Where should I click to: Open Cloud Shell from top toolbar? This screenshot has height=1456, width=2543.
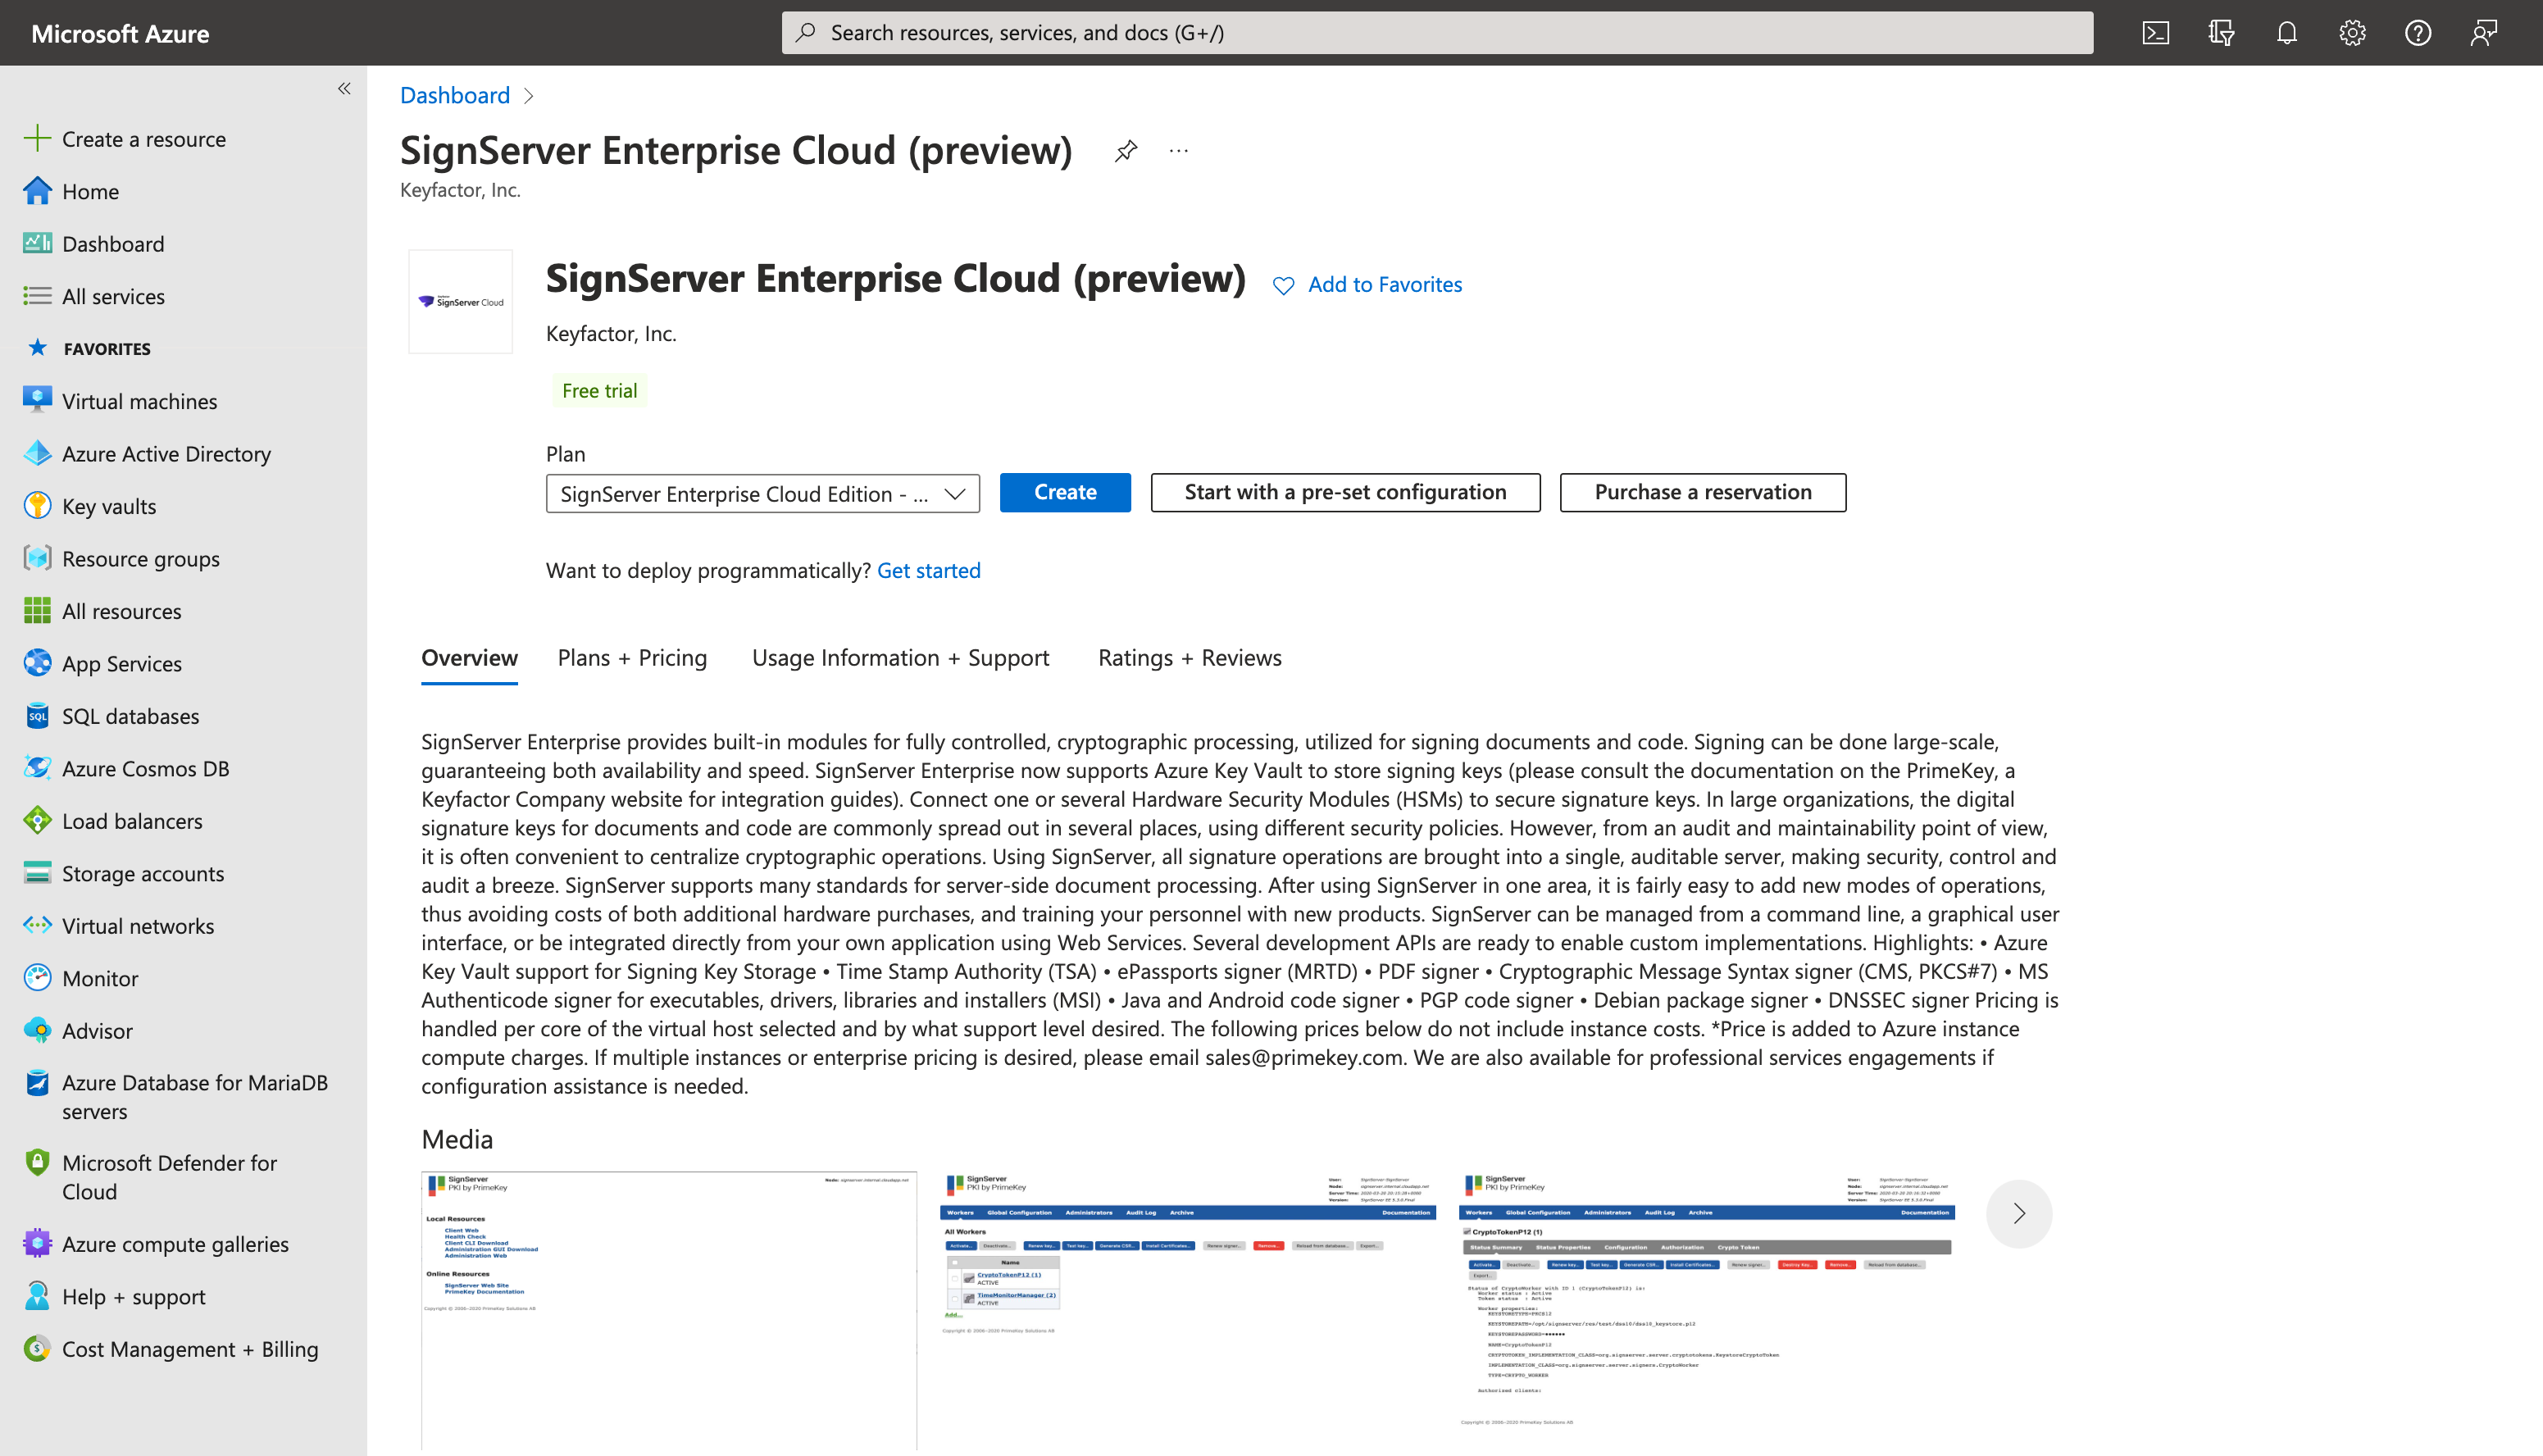tap(2155, 33)
